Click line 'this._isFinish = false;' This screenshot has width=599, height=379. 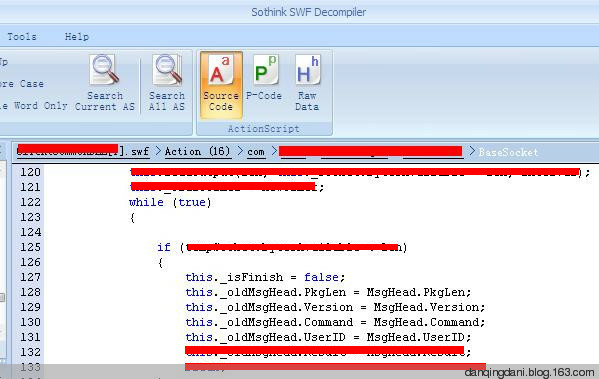coord(265,277)
